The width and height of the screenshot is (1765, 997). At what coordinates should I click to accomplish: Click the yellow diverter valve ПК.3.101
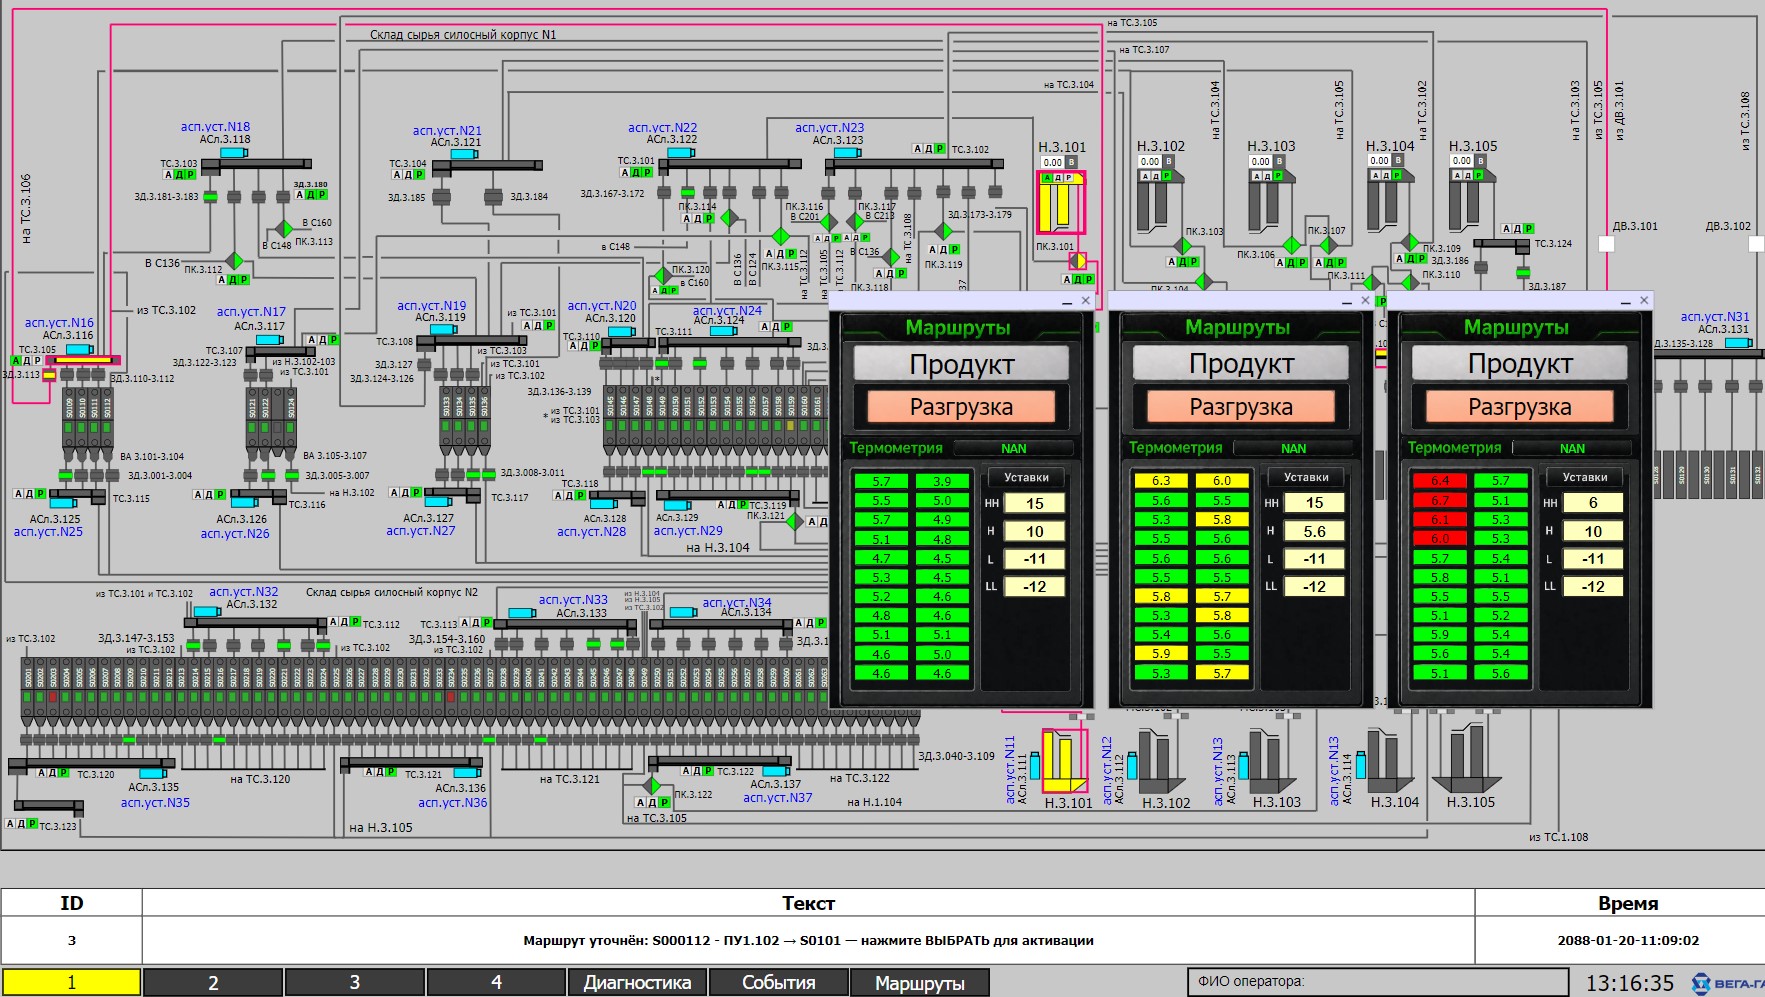(x=1077, y=261)
